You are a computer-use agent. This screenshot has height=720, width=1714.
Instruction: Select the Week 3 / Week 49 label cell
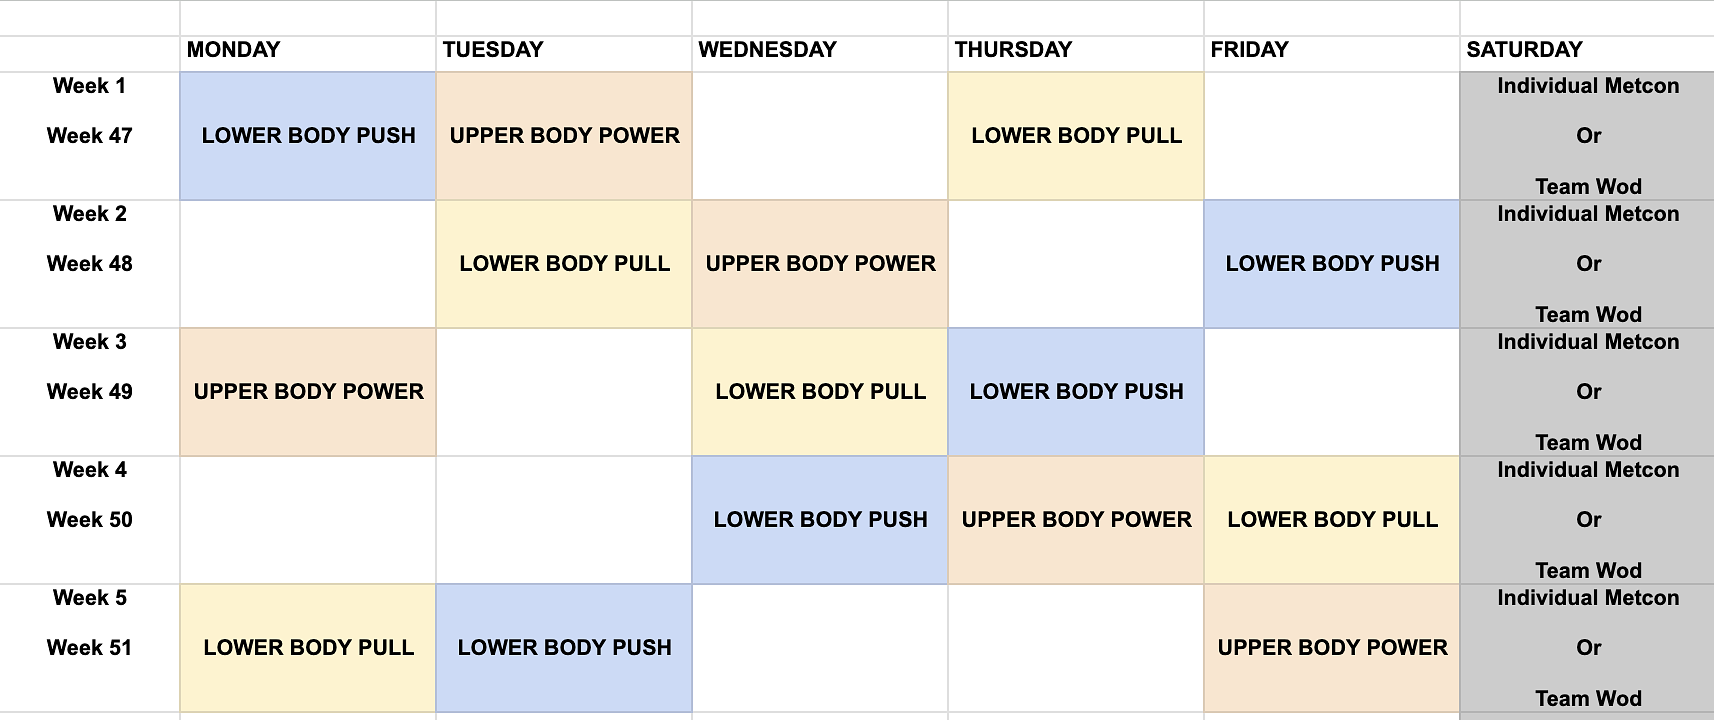tap(90, 392)
